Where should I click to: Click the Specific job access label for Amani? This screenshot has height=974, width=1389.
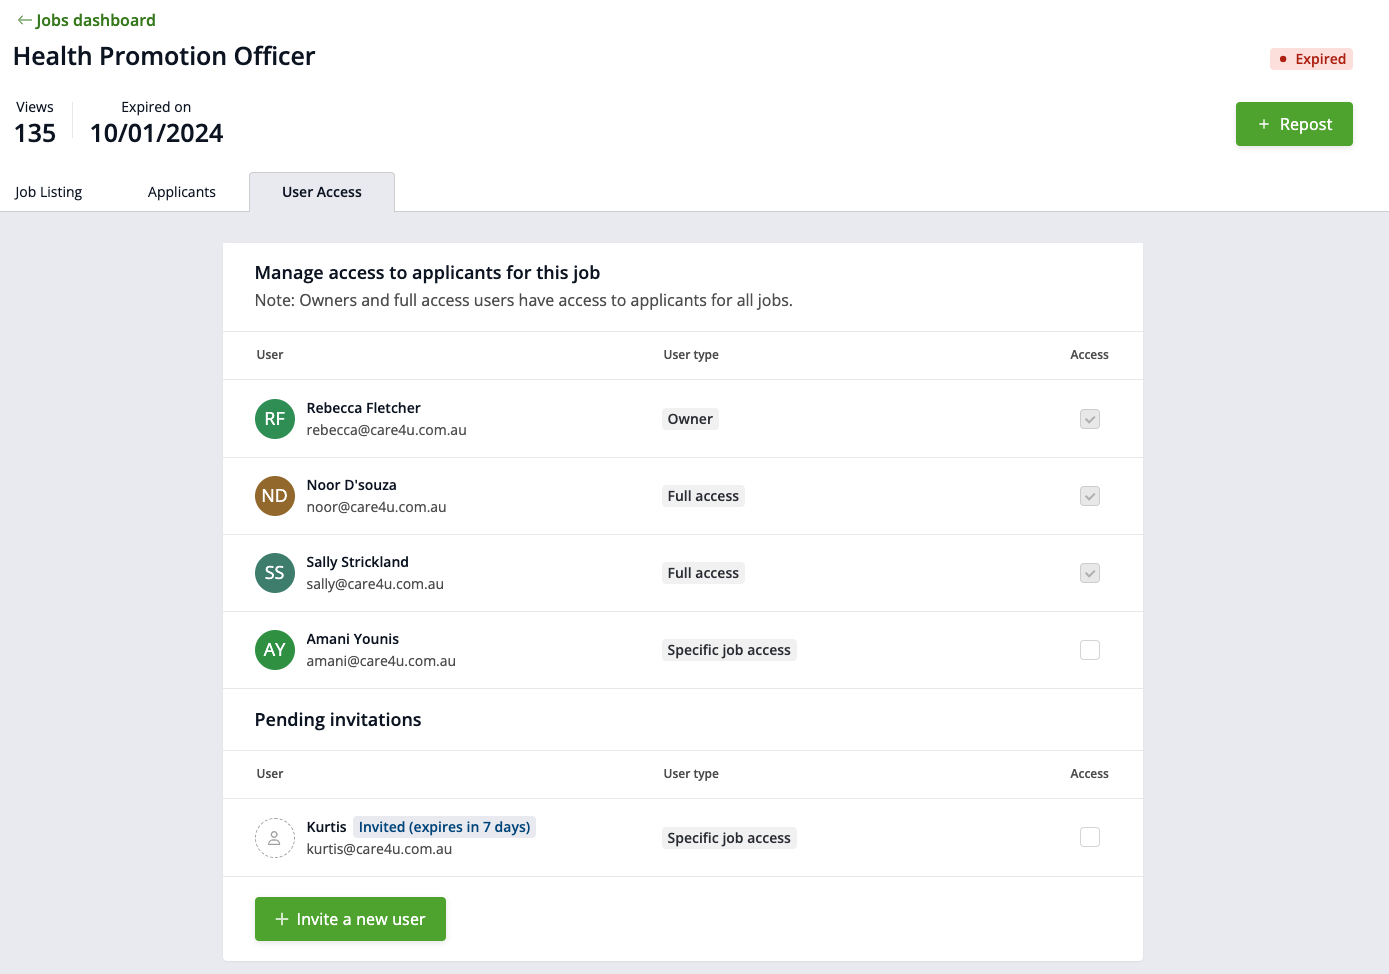pyautogui.click(x=729, y=650)
